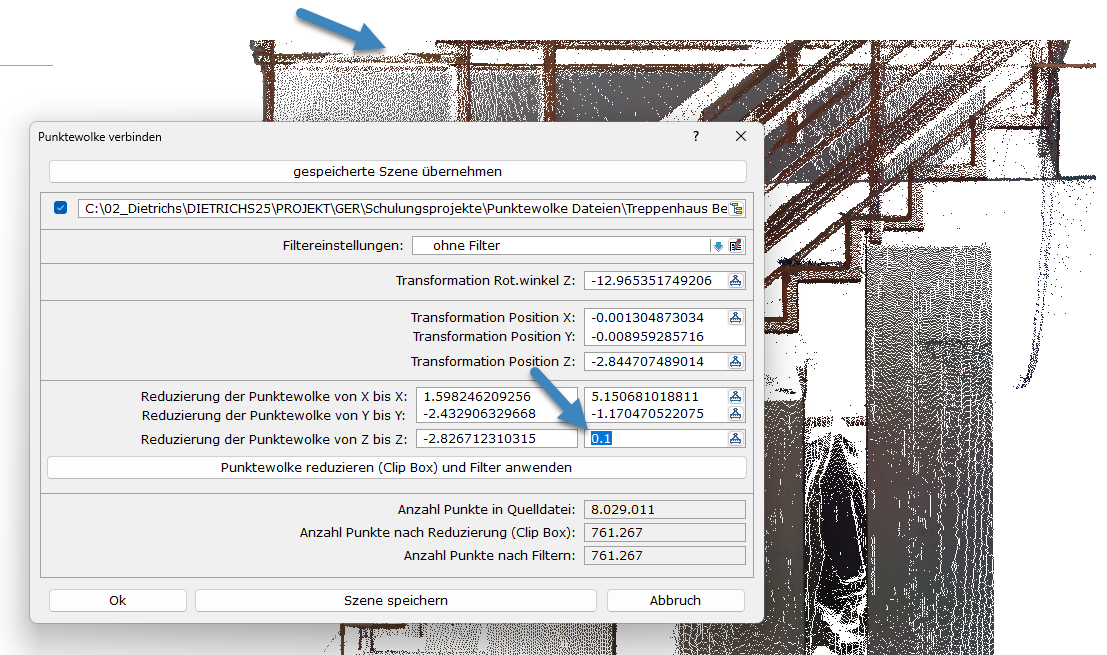The image size is (1107, 655).
Task: Click pick icon for Transformation Position X
Action: pyautogui.click(x=736, y=318)
